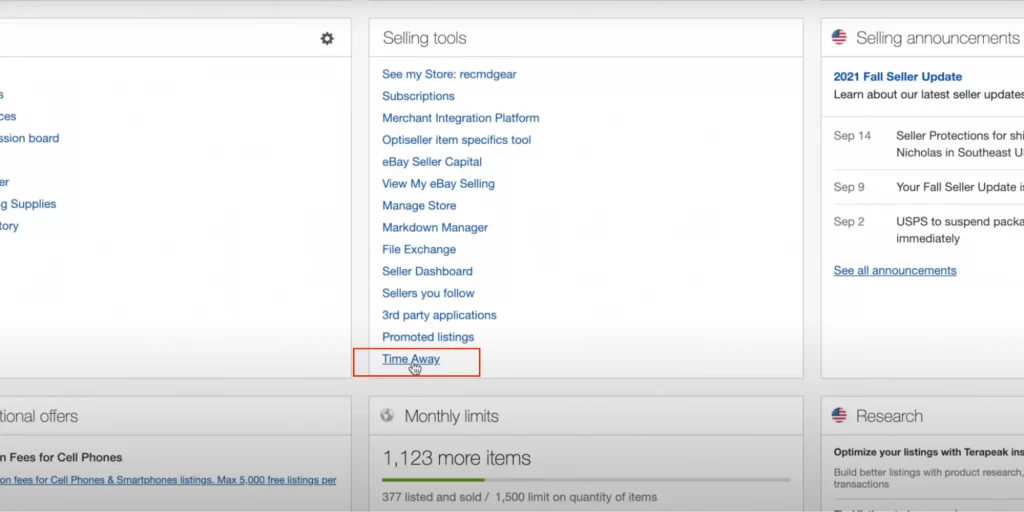Image resolution: width=1024 pixels, height=512 pixels.
Task: Click the Research panel heading
Action: point(889,416)
